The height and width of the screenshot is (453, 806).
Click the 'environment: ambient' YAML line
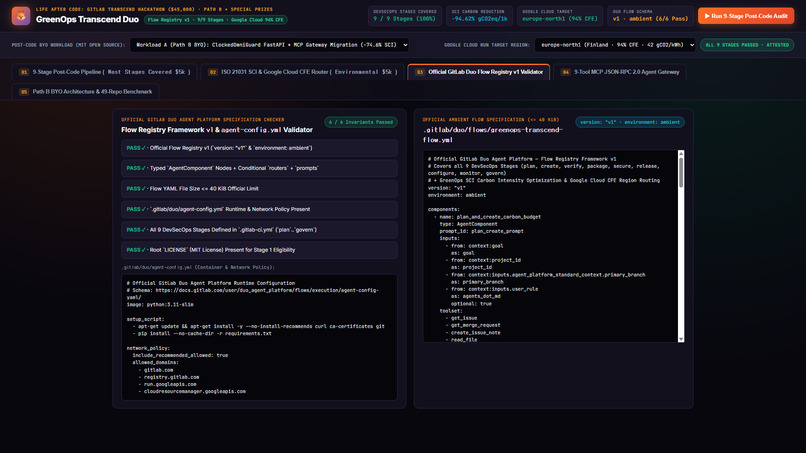(x=456, y=195)
